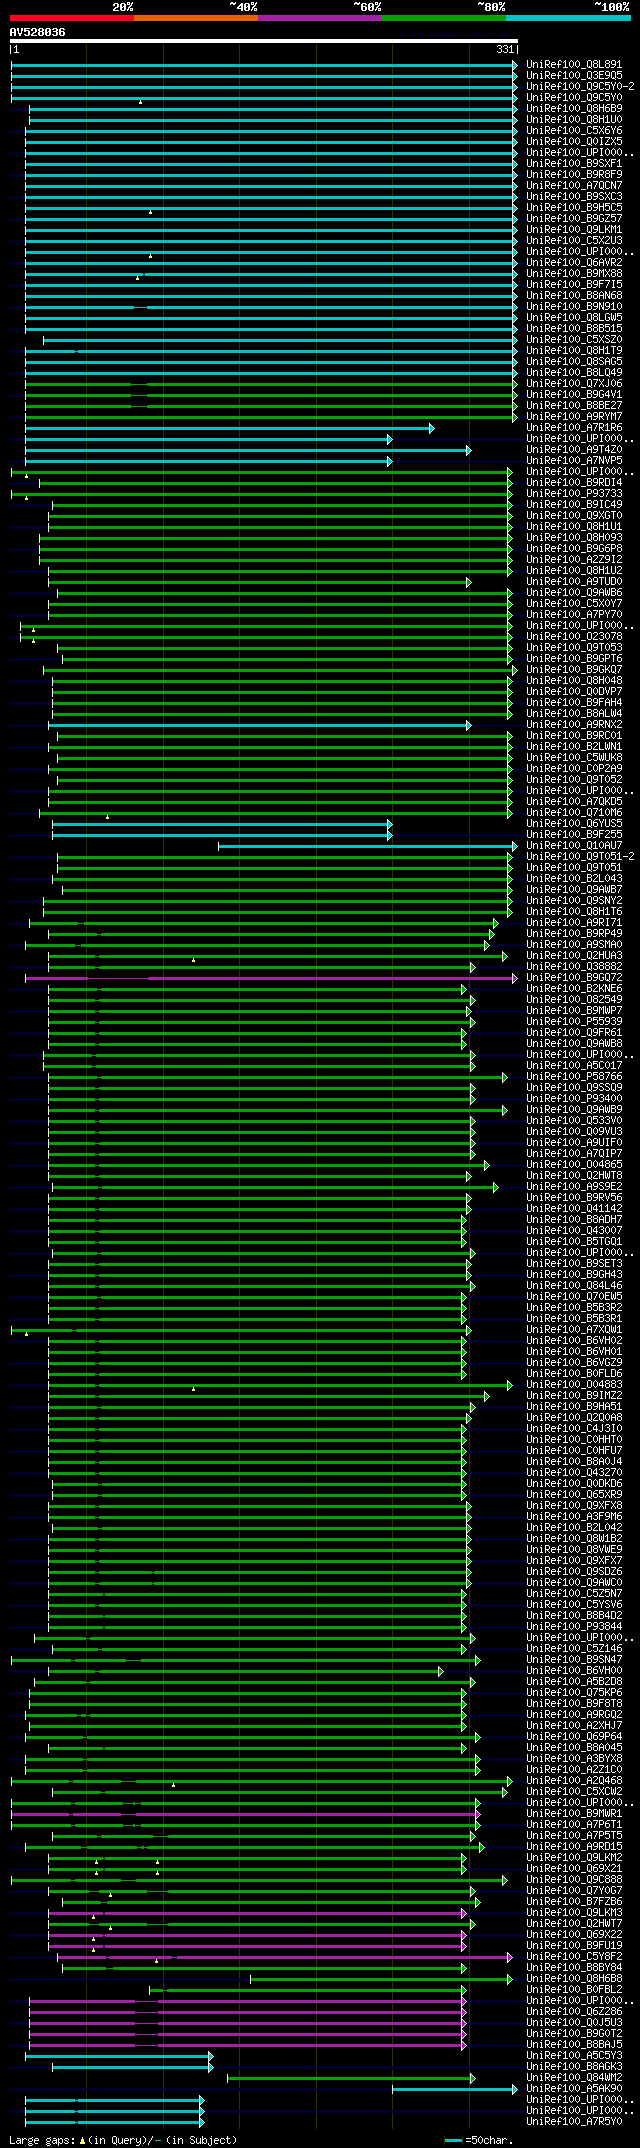Open hit UniRef100_P93400
Image resolution: width=640 pixels, height=2148 pixels.
pyautogui.click(x=574, y=1098)
